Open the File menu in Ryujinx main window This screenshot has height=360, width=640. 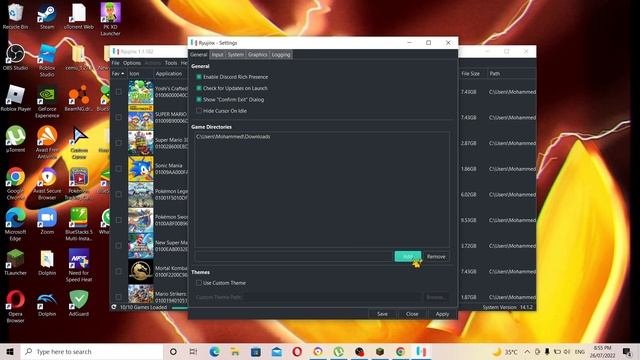(x=116, y=63)
